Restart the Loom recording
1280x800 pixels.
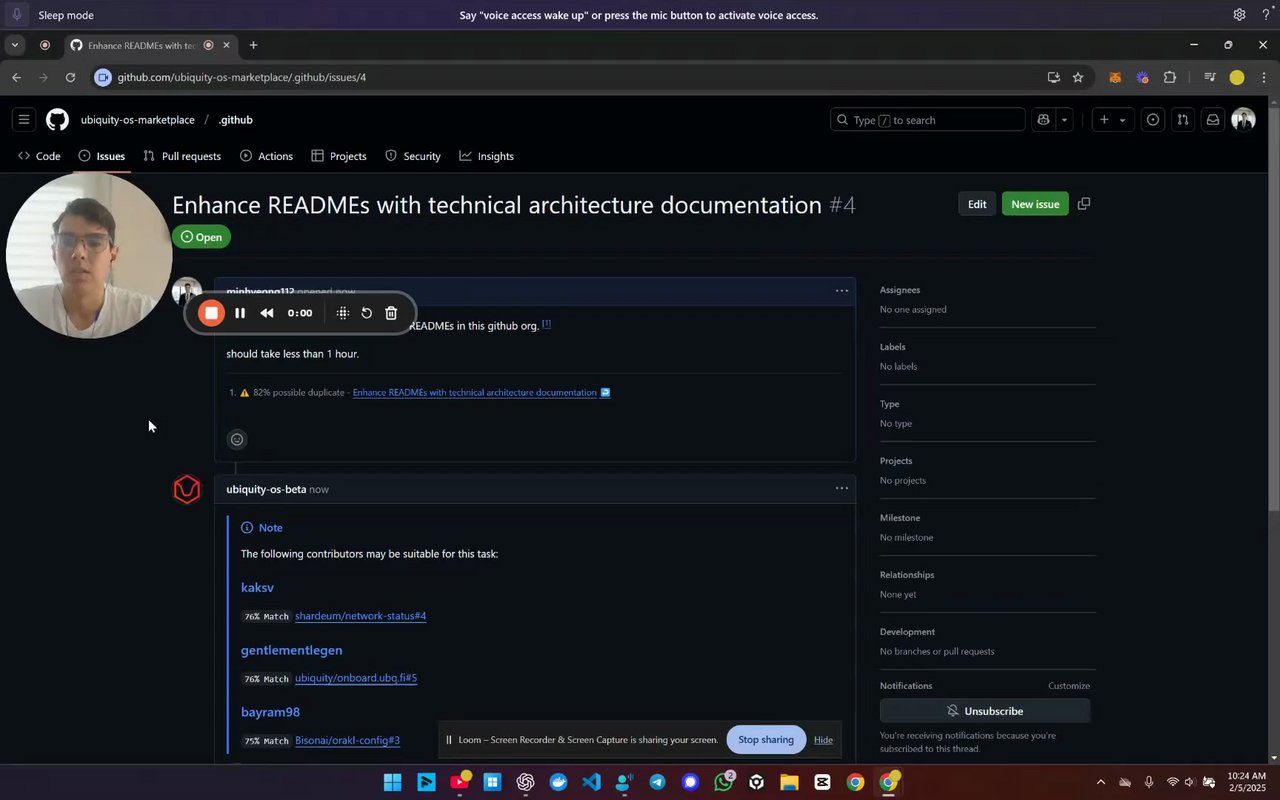(x=367, y=313)
